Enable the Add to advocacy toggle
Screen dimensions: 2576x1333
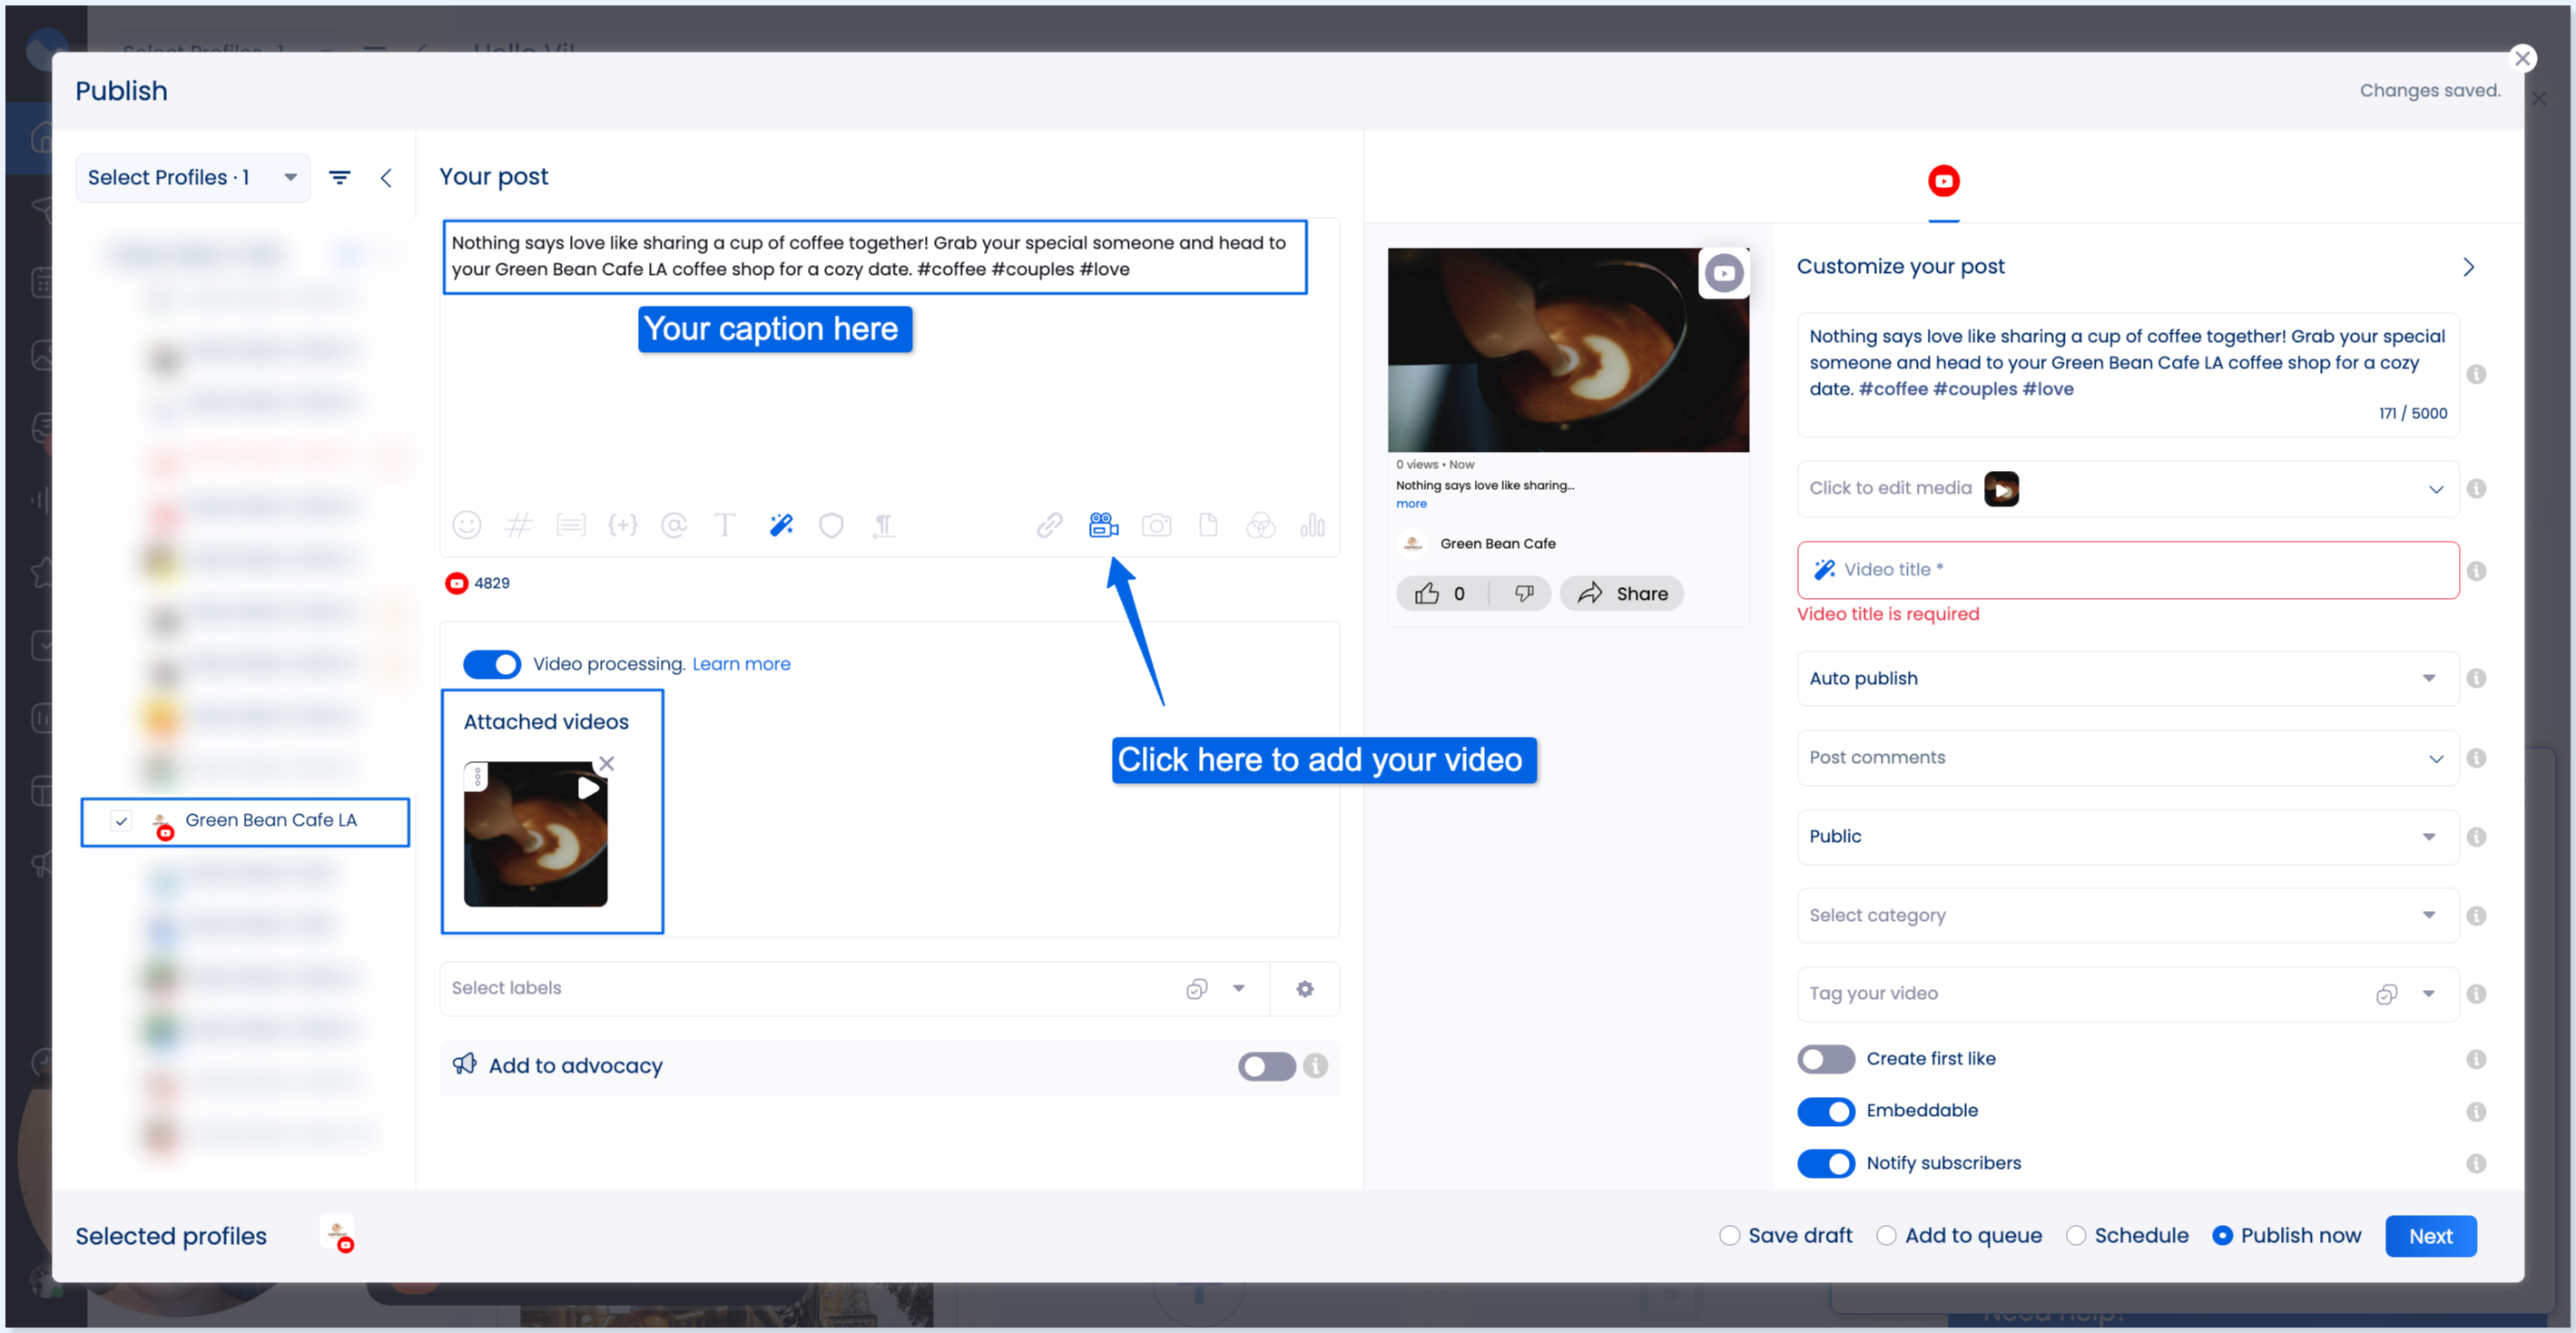1266,1066
